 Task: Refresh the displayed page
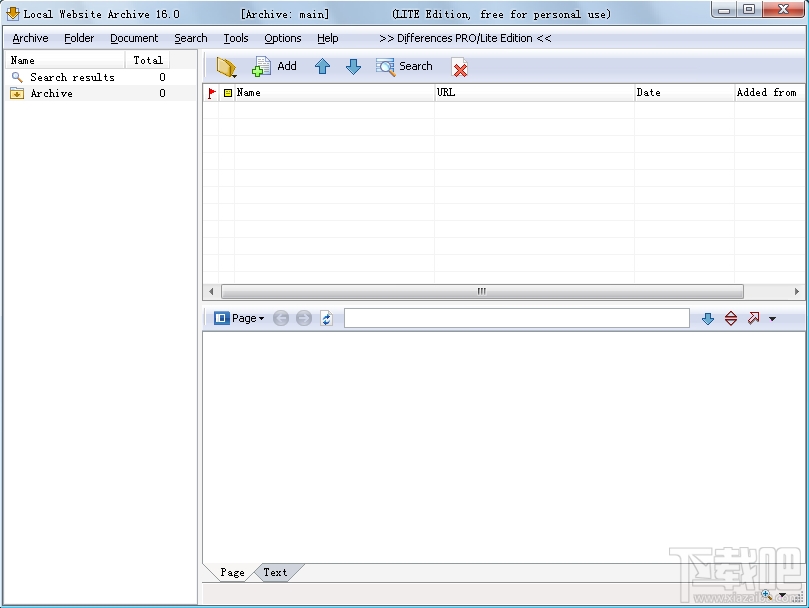tap(327, 318)
